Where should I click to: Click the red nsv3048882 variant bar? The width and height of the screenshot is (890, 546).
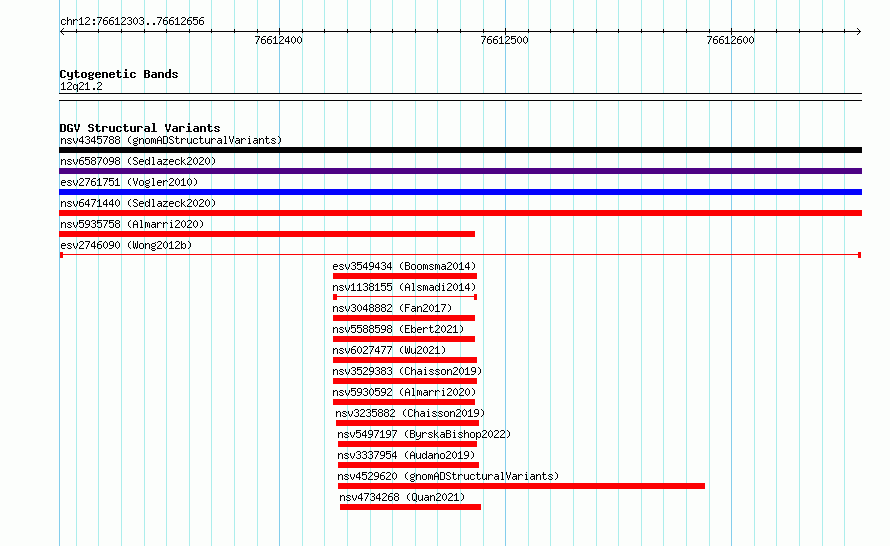(404, 318)
